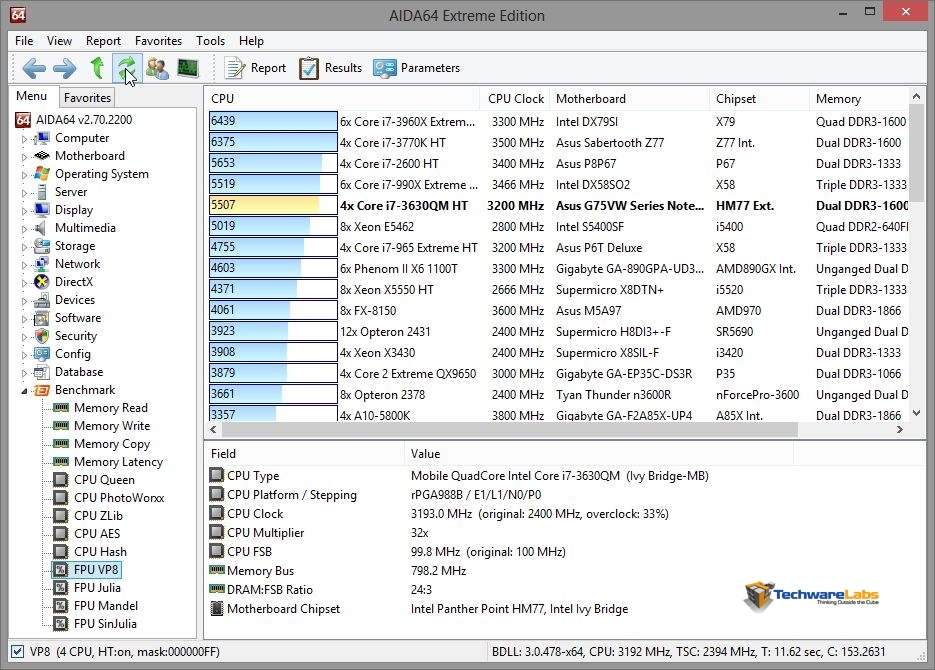Image resolution: width=935 pixels, height=670 pixels.
Task: Expand the Motherboard tree node
Action: click(x=24, y=157)
